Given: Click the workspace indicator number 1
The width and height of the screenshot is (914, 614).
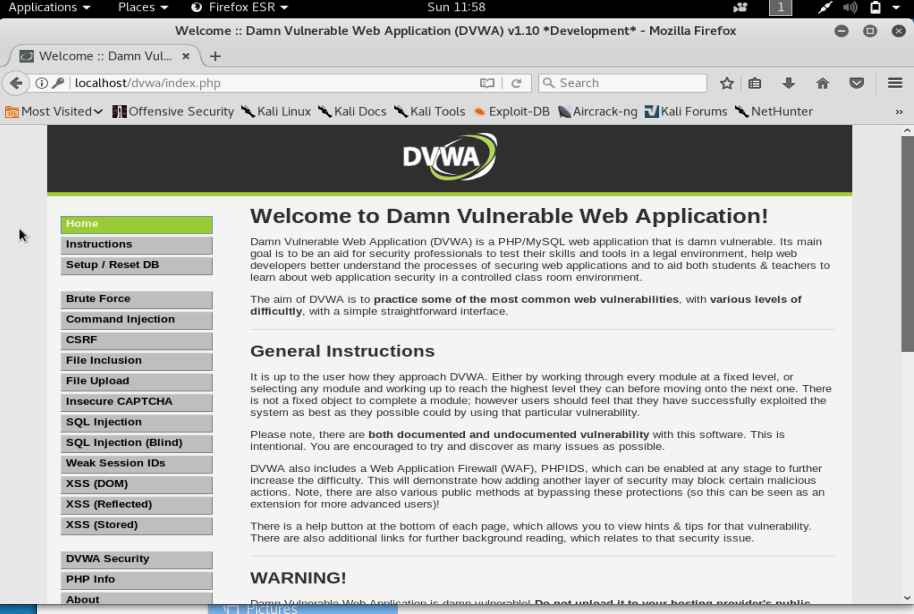Looking at the screenshot, I should click(780, 8).
